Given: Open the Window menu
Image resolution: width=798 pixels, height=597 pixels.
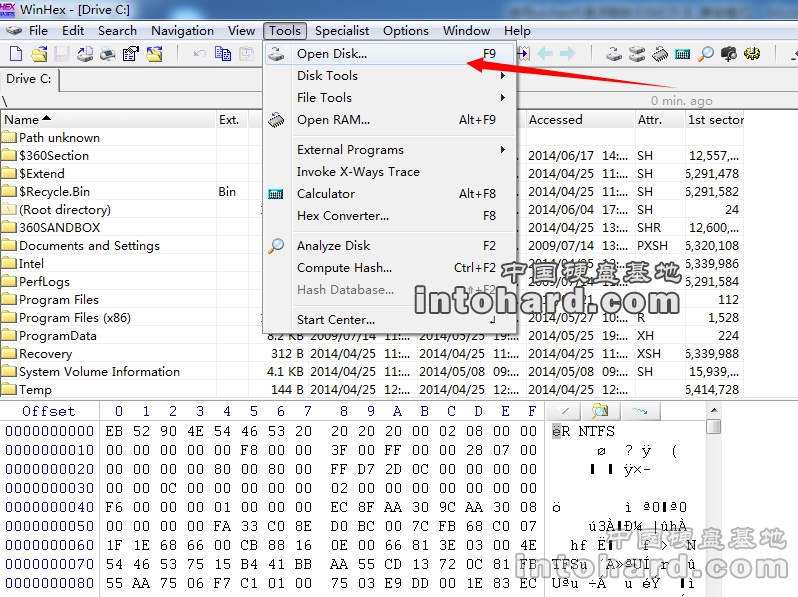Looking at the screenshot, I should pos(466,31).
